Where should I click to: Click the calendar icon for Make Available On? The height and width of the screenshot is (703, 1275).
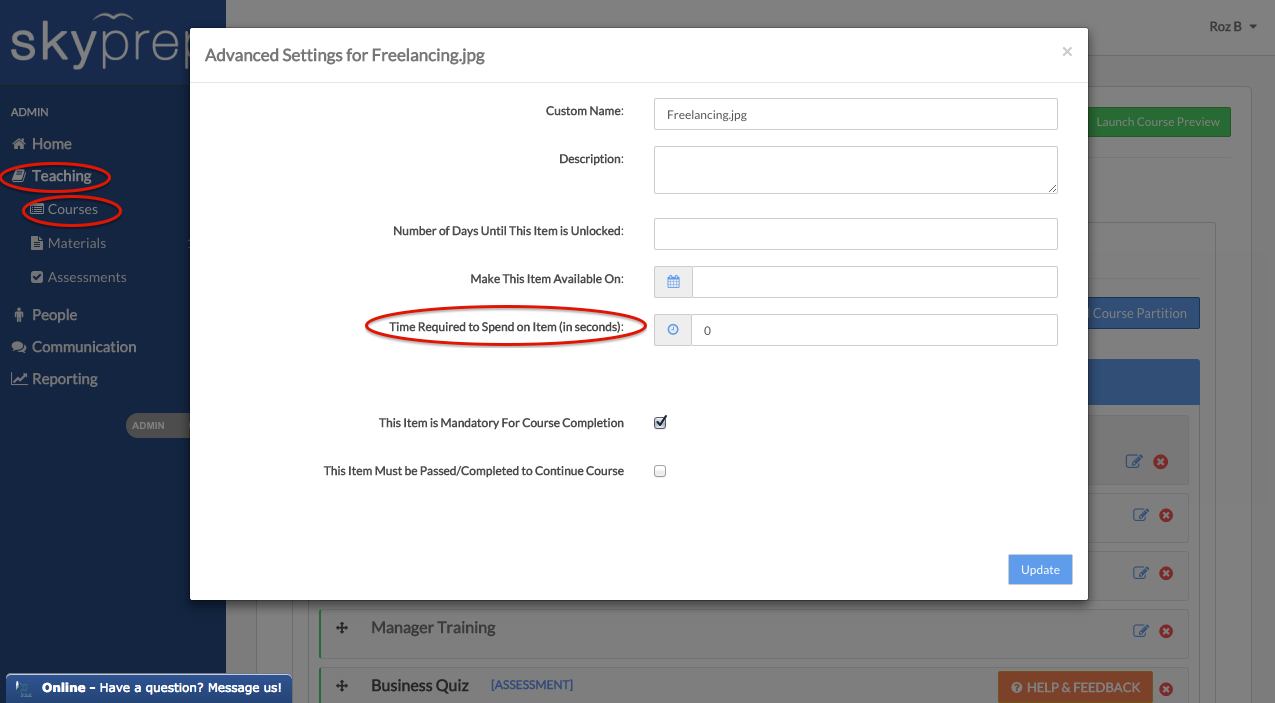pos(673,282)
